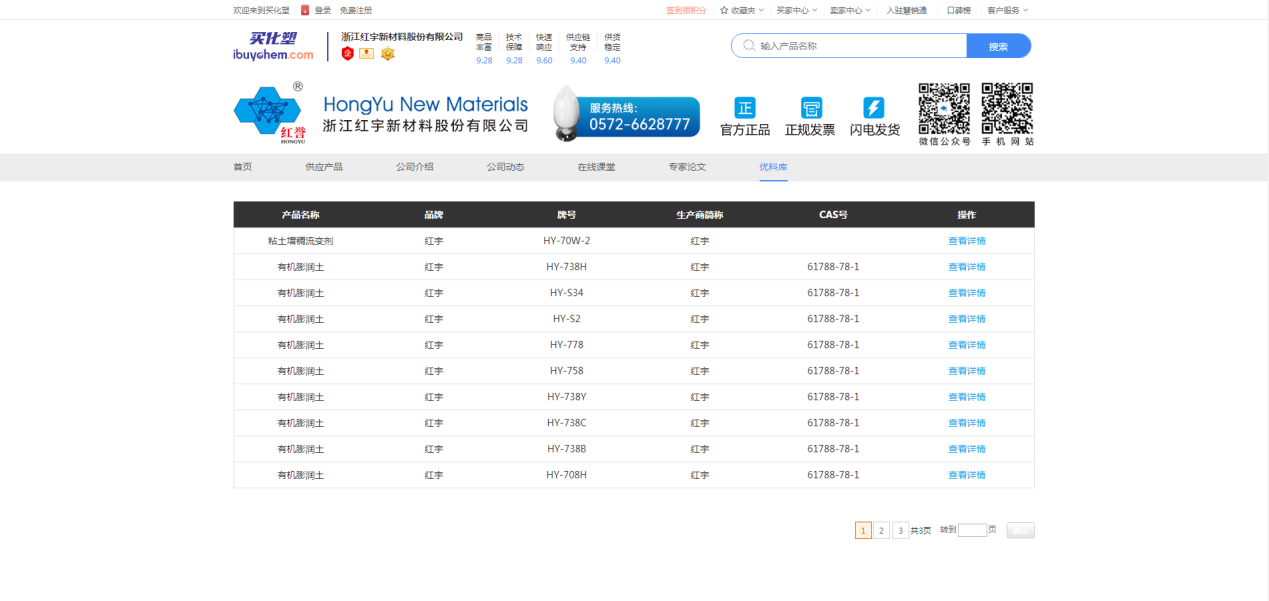Select the 优料库 tab
1269x601 pixels.
pos(773,167)
